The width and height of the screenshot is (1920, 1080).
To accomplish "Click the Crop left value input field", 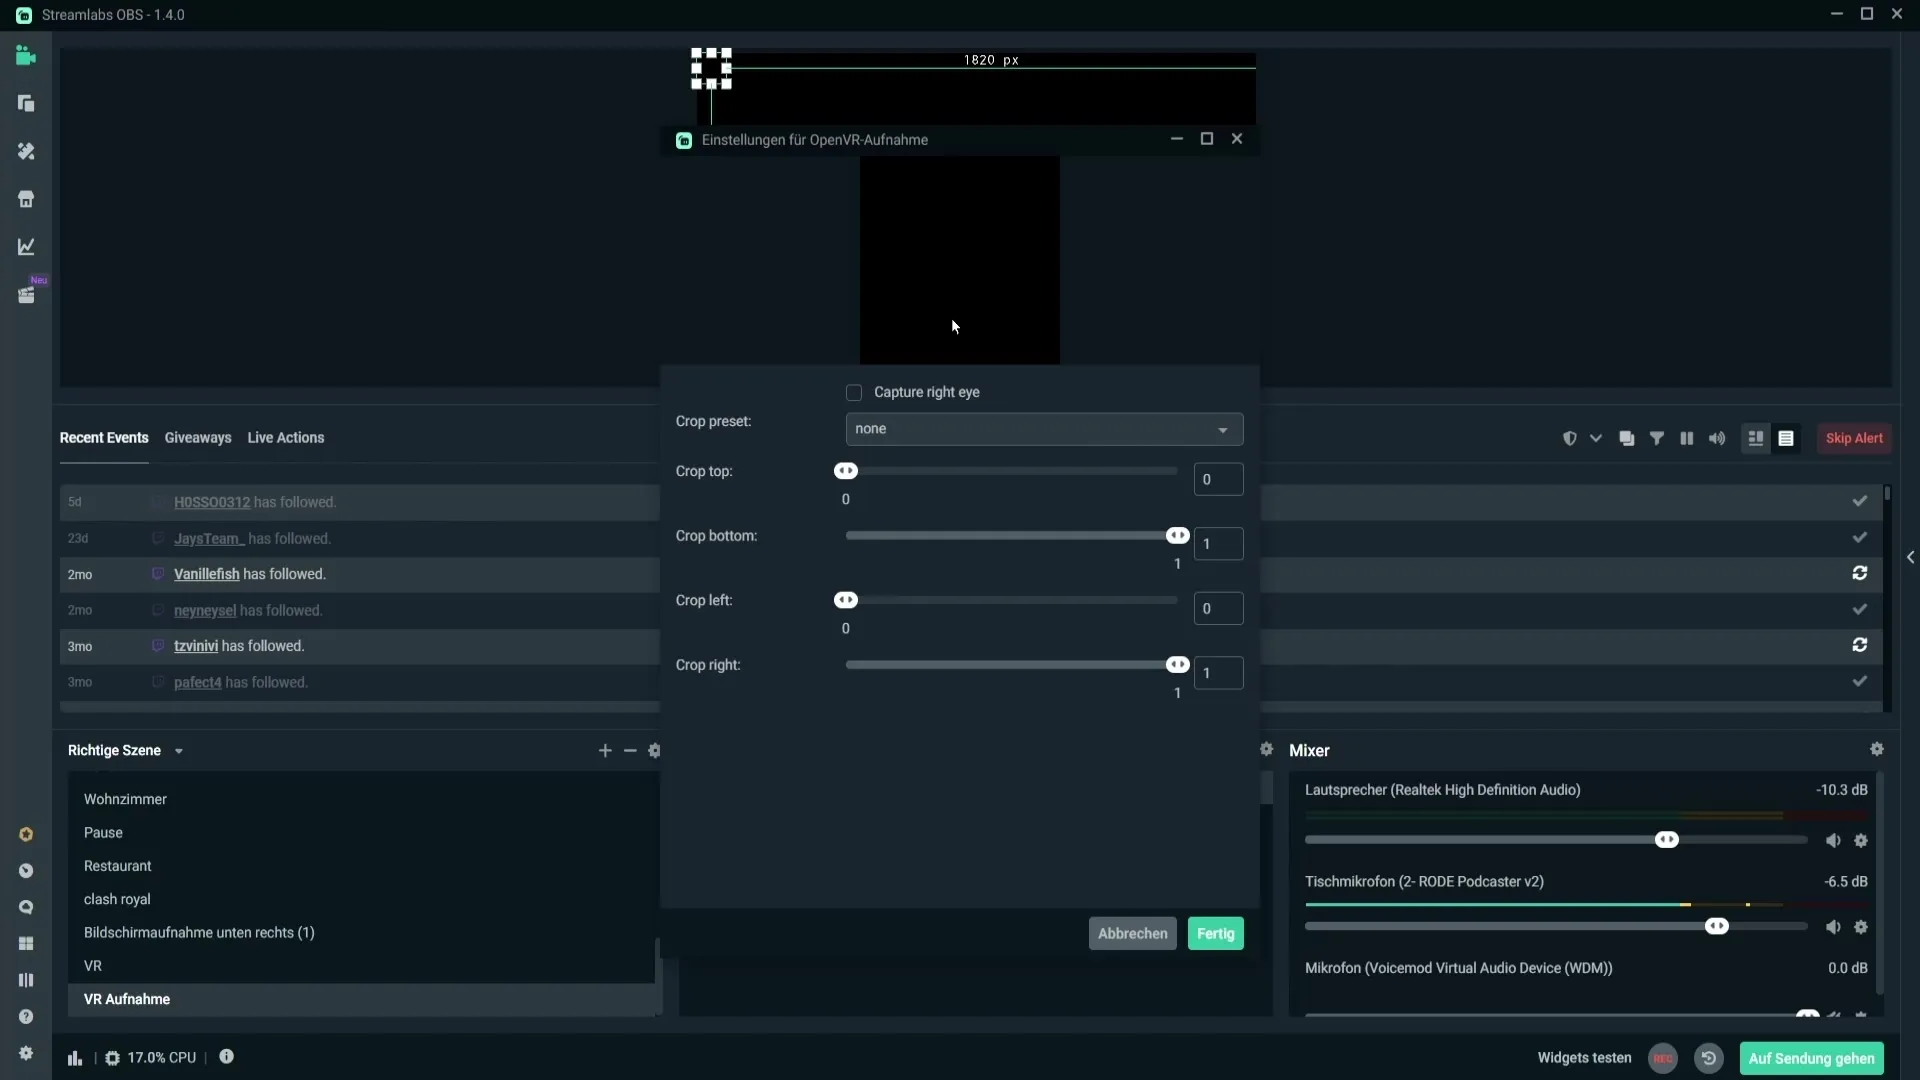I will click(x=1219, y=608).
